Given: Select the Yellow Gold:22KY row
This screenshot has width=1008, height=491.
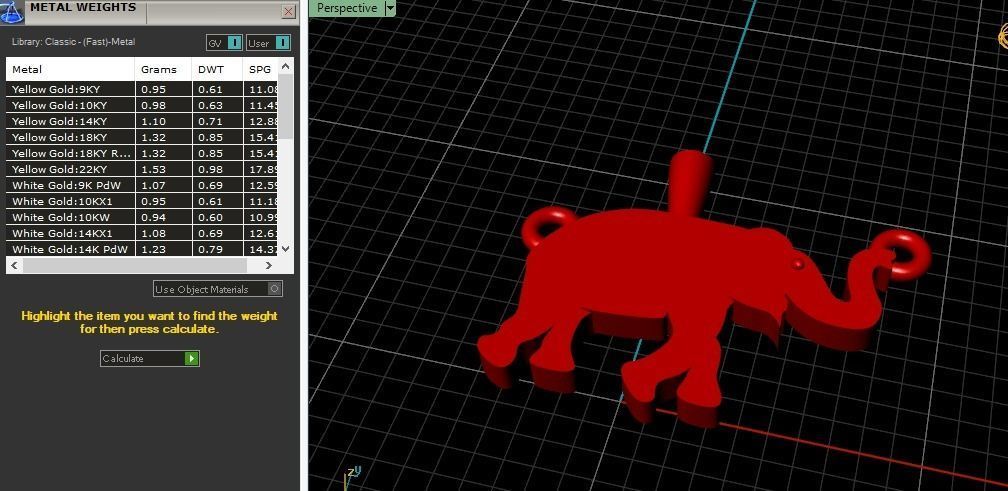Looking at the screenshot, I should (143, 170).
